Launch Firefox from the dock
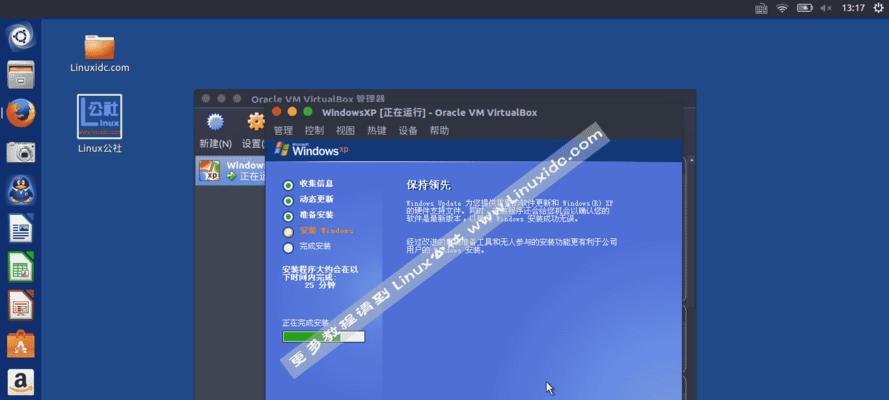This screenshot has height=400, width=889. pyautogui.click(x=21, y=113)
